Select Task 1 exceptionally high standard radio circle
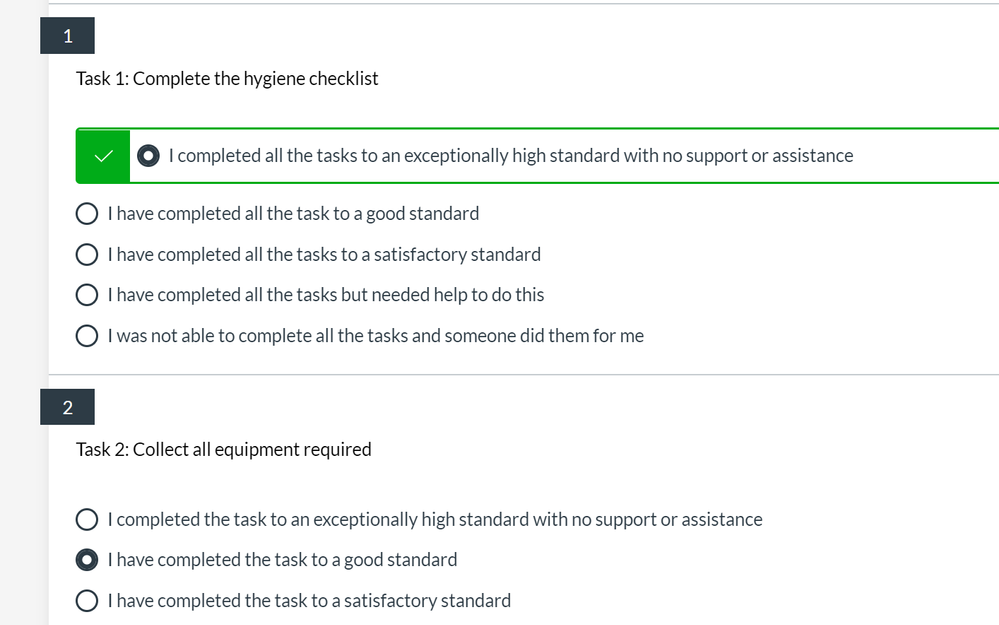The image size is (999, 625). pos(148,156)
